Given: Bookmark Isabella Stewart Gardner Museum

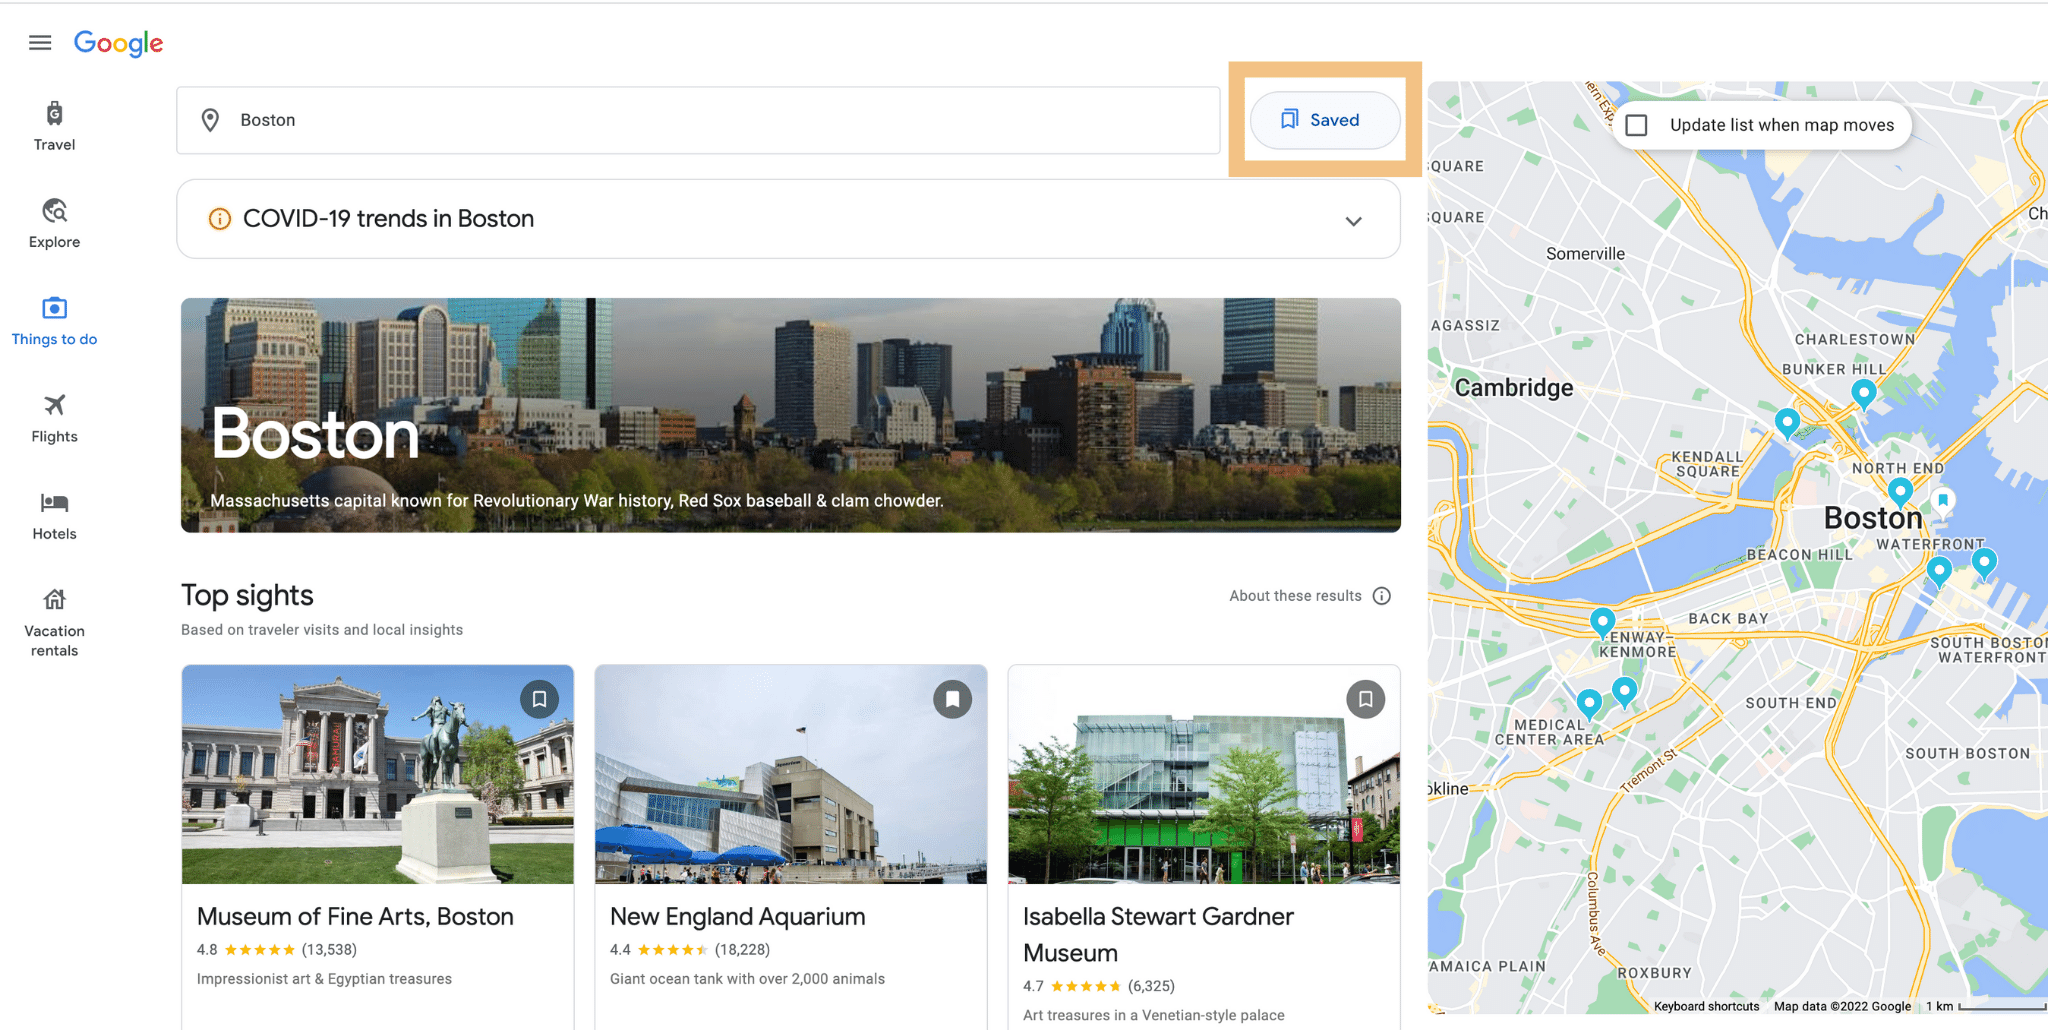Looking at the screenshot, I should tap(1365, 699).
